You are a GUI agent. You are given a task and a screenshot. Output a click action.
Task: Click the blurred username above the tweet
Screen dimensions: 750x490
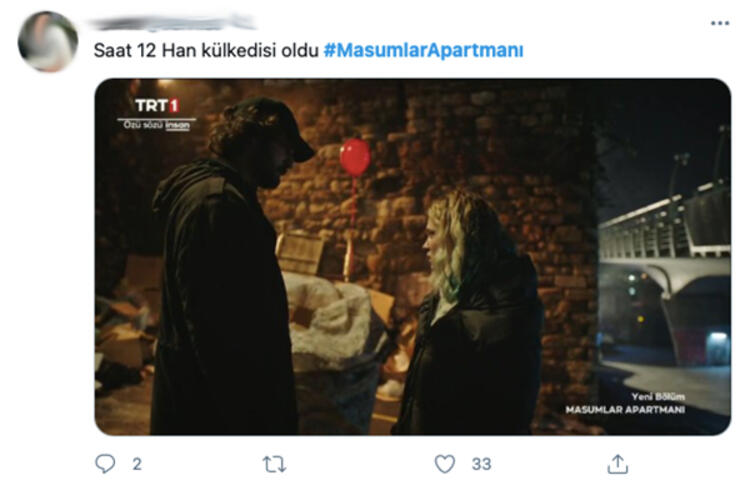coord(172,22)
